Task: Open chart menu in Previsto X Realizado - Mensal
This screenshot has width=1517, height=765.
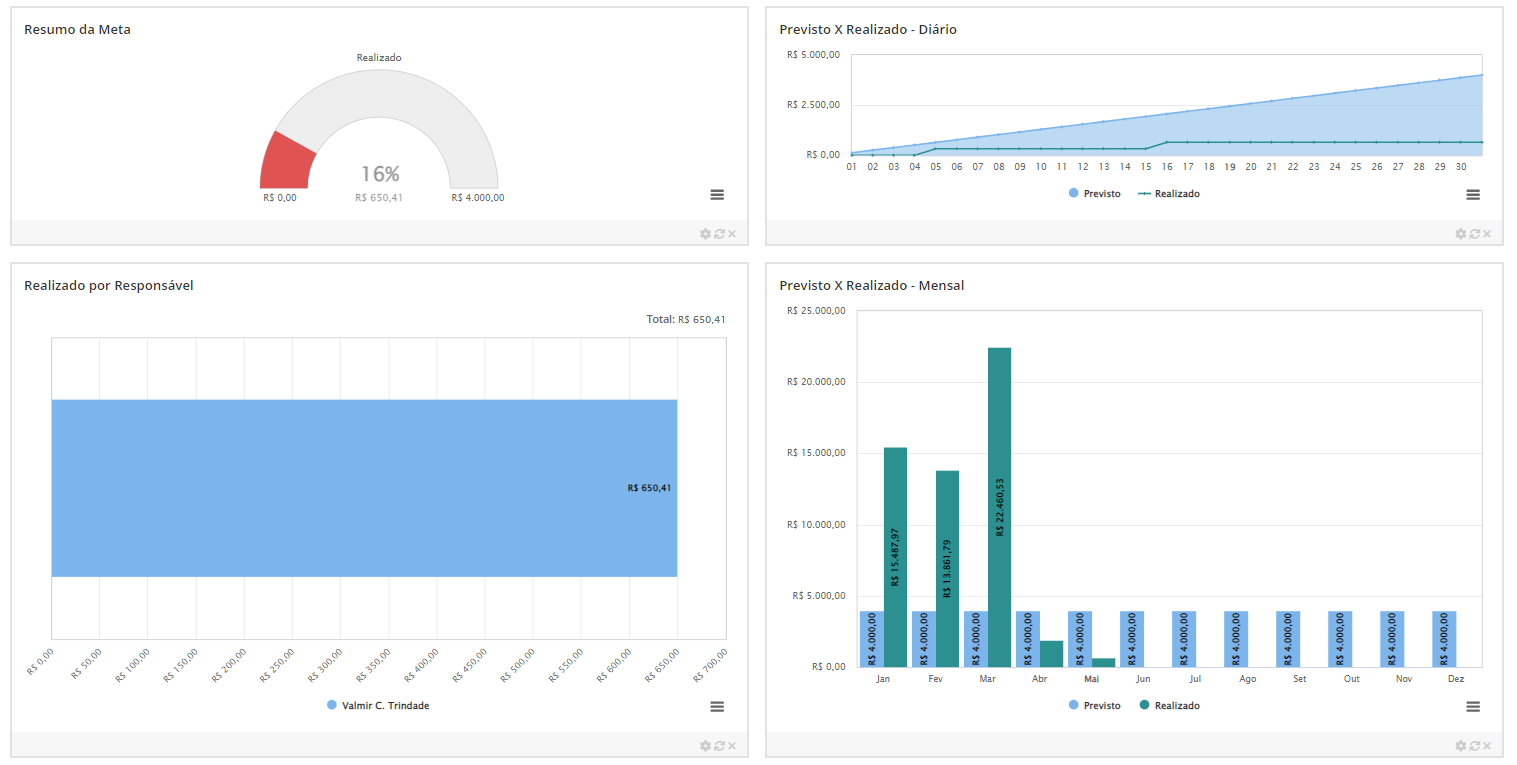Action: pos(1473,707)
